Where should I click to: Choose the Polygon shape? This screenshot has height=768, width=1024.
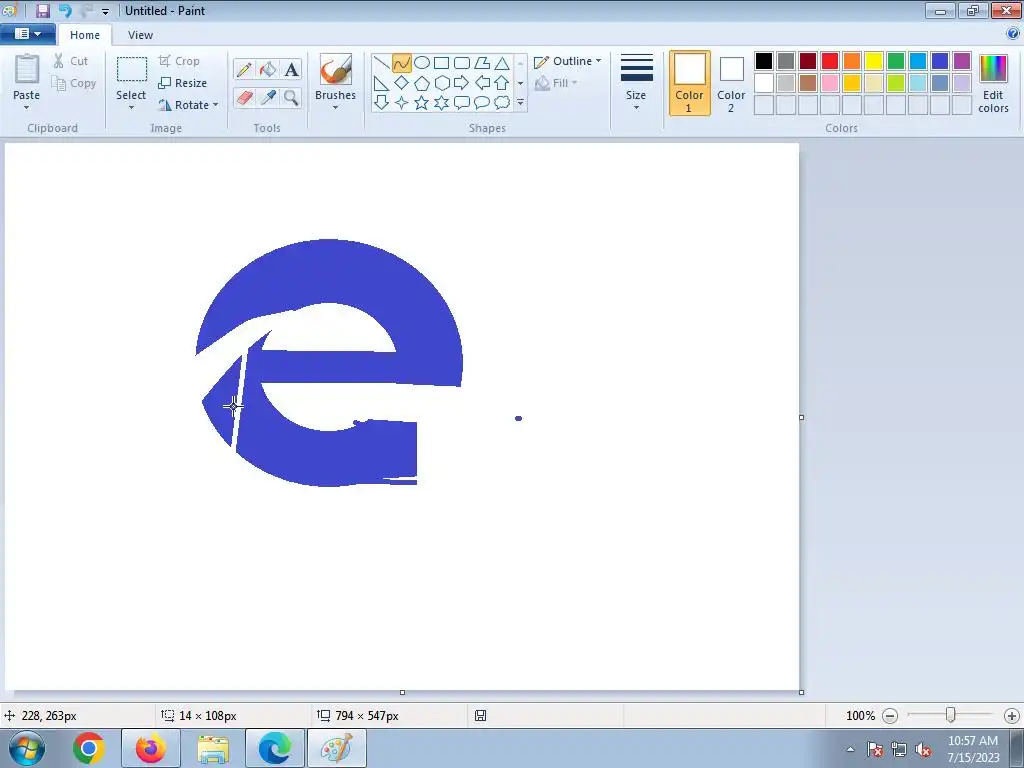point(482,63)
